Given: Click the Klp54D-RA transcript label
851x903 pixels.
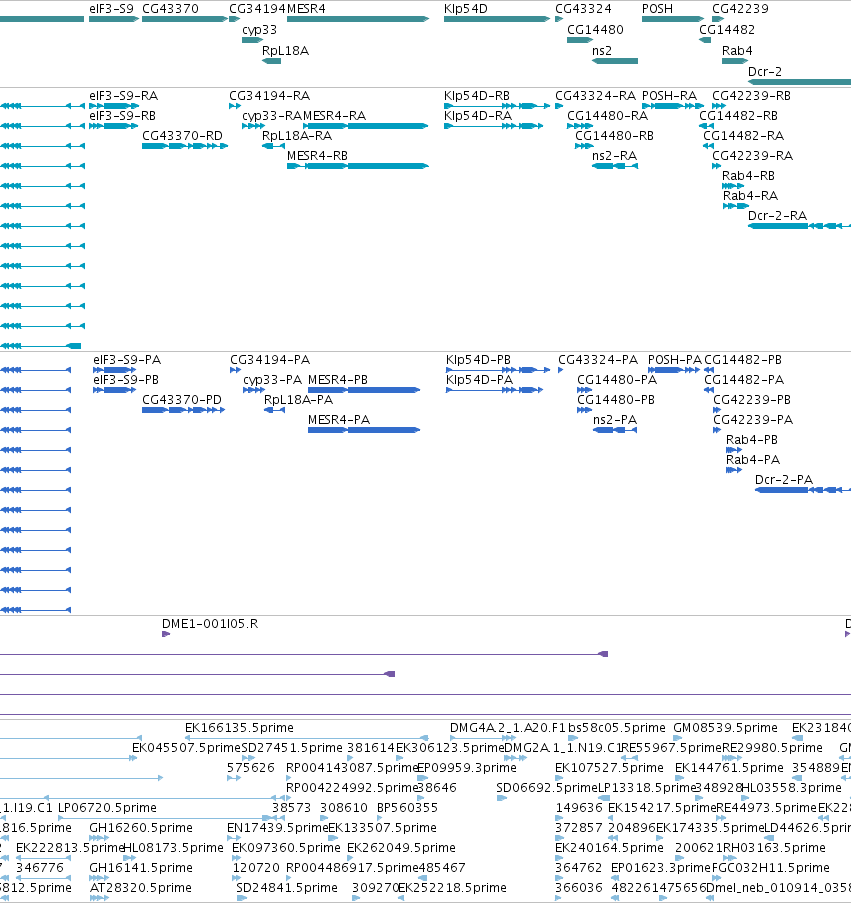Looking at the screenshot, I should (x=478, y=116).
